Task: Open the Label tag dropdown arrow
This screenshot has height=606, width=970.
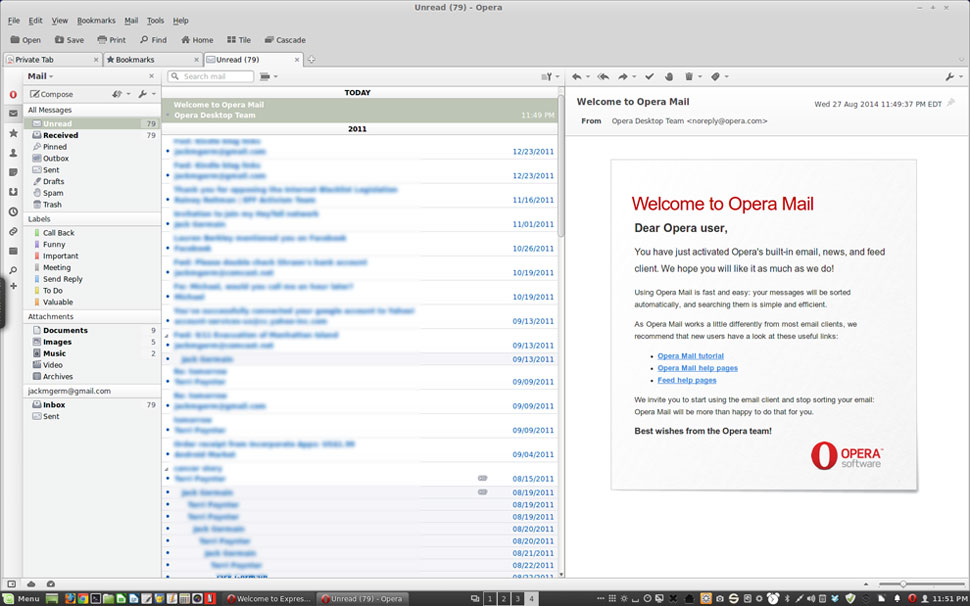Action: [x=727, y=77]
